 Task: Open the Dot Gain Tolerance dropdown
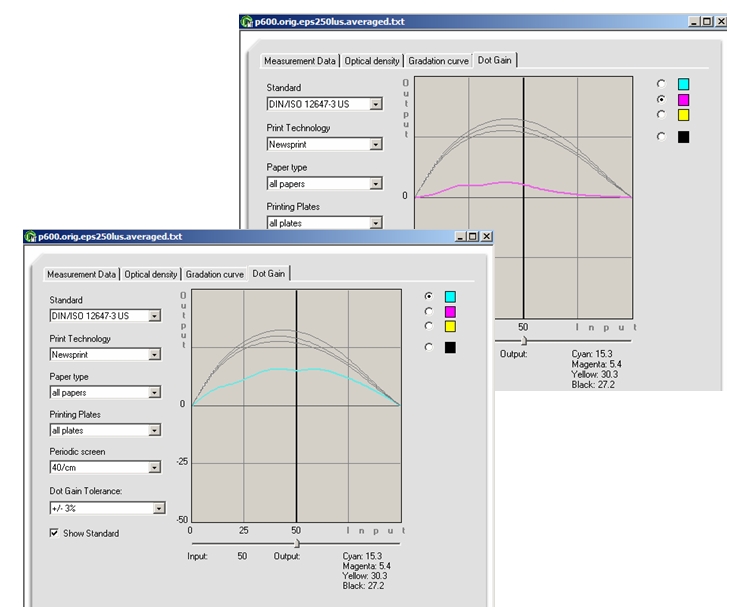[x=108, y=508]
